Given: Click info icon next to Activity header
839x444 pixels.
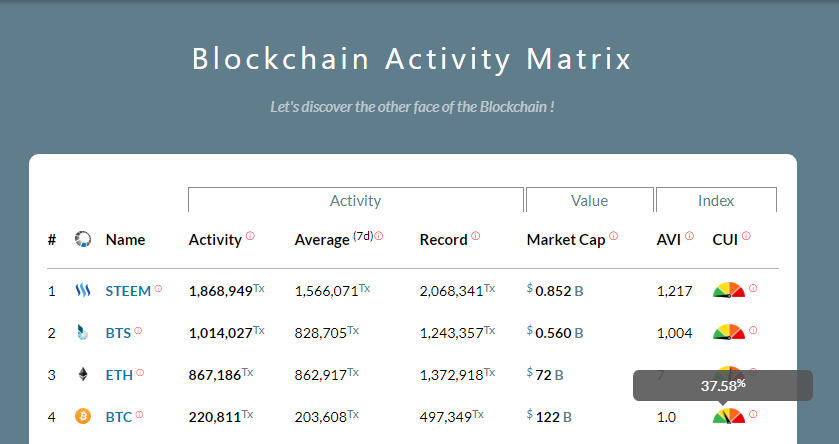Looking at the screenshot, I should click(x=250, y=236).
